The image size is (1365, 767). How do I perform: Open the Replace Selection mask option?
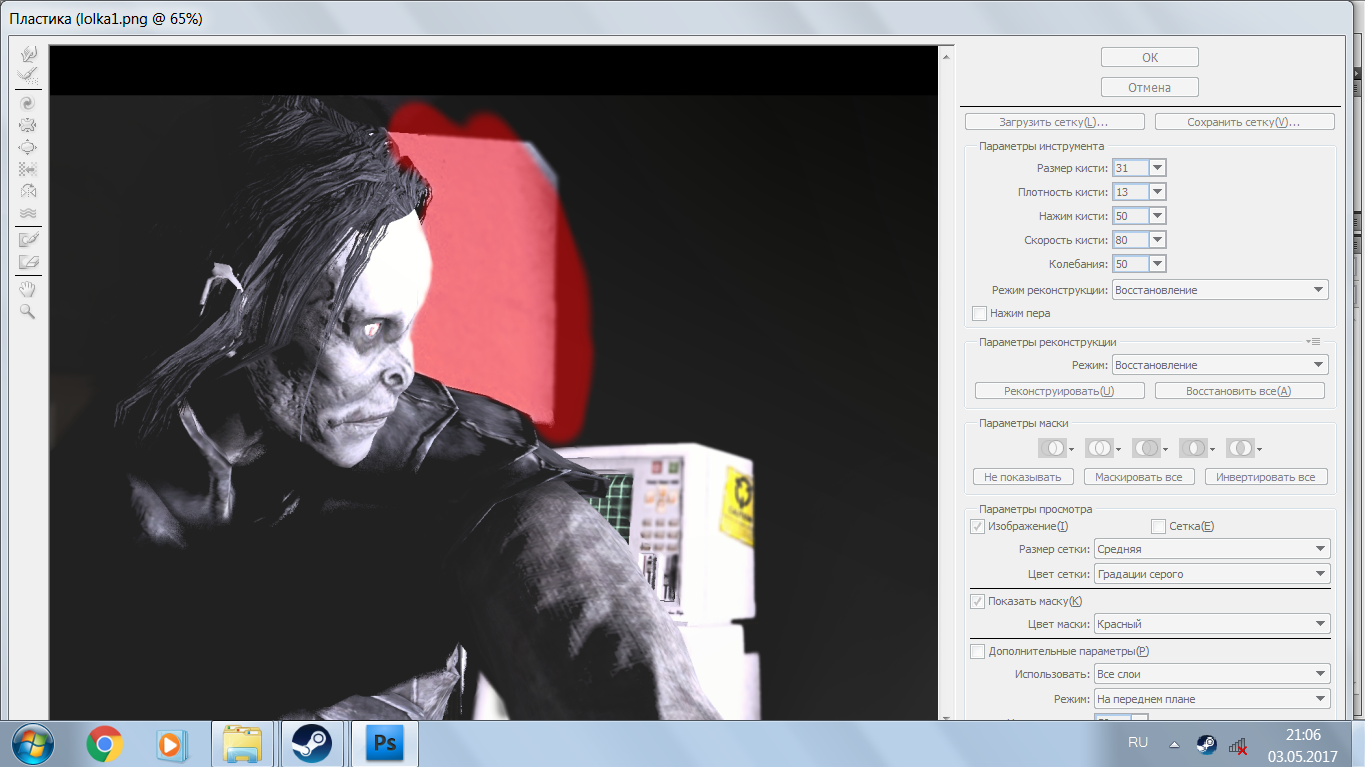[1056, 448]
